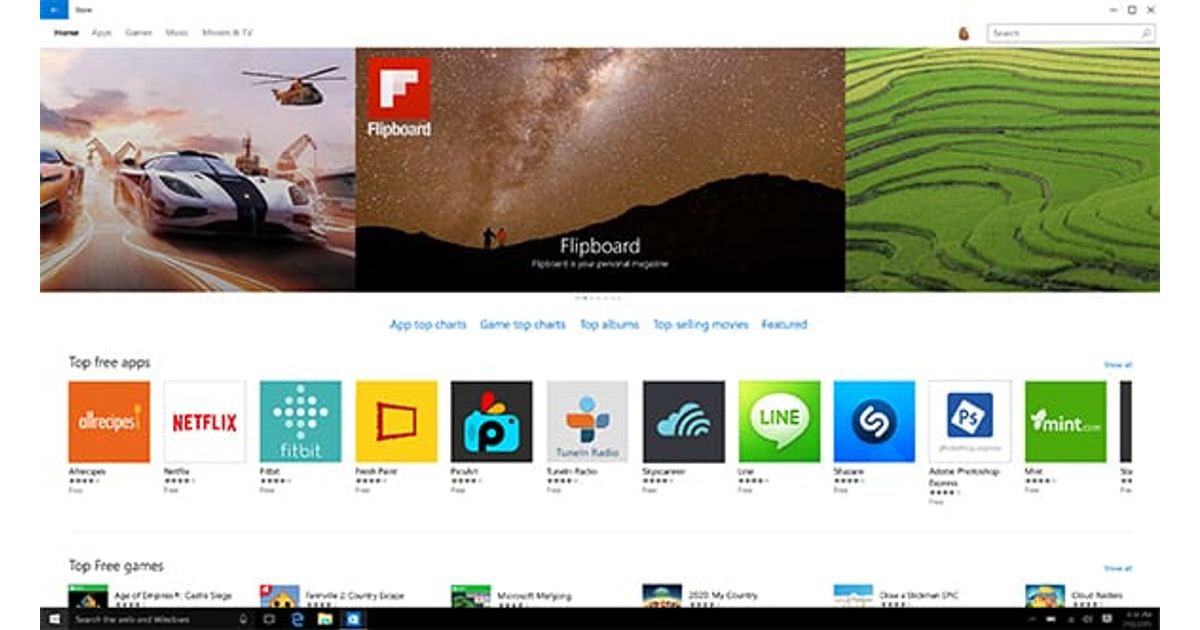Switch to the Games tab

(x=138, y=33)
